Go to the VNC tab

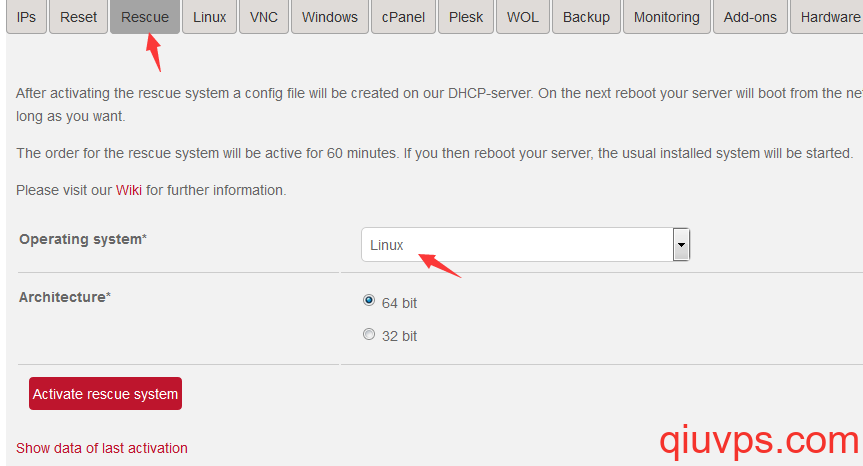(x=263, y=17)
